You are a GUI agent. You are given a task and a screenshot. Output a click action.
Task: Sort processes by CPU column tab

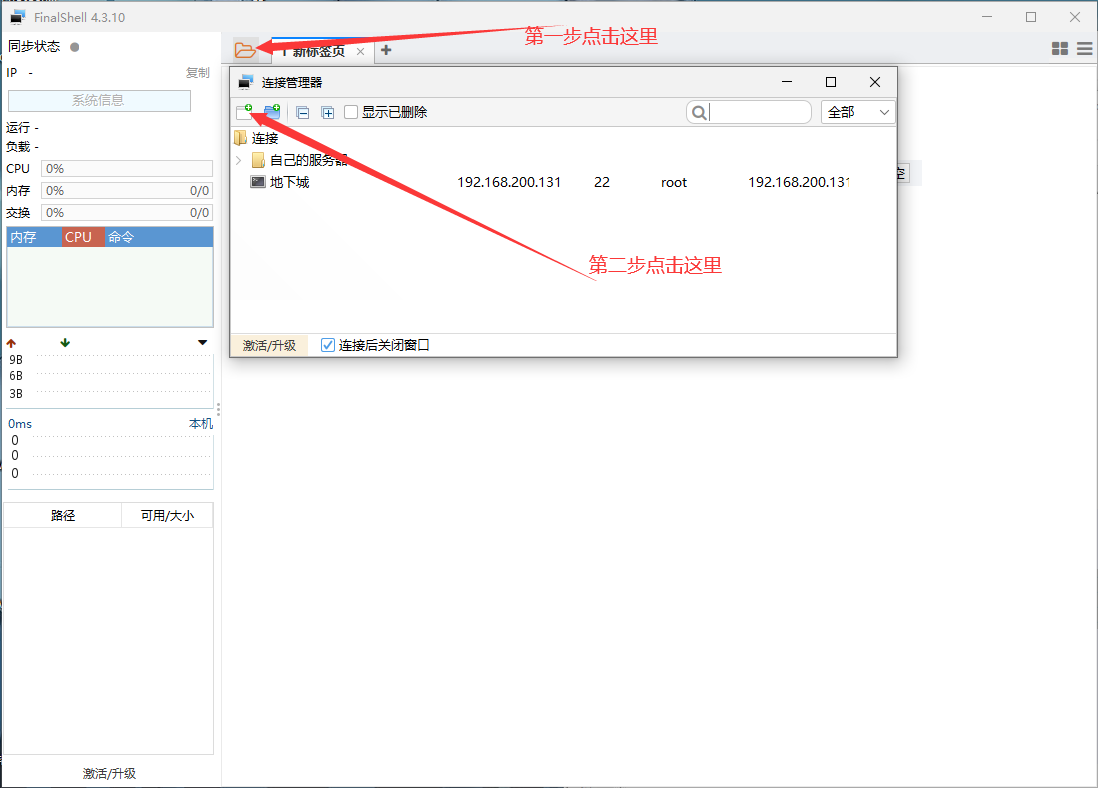pos(78,237)
